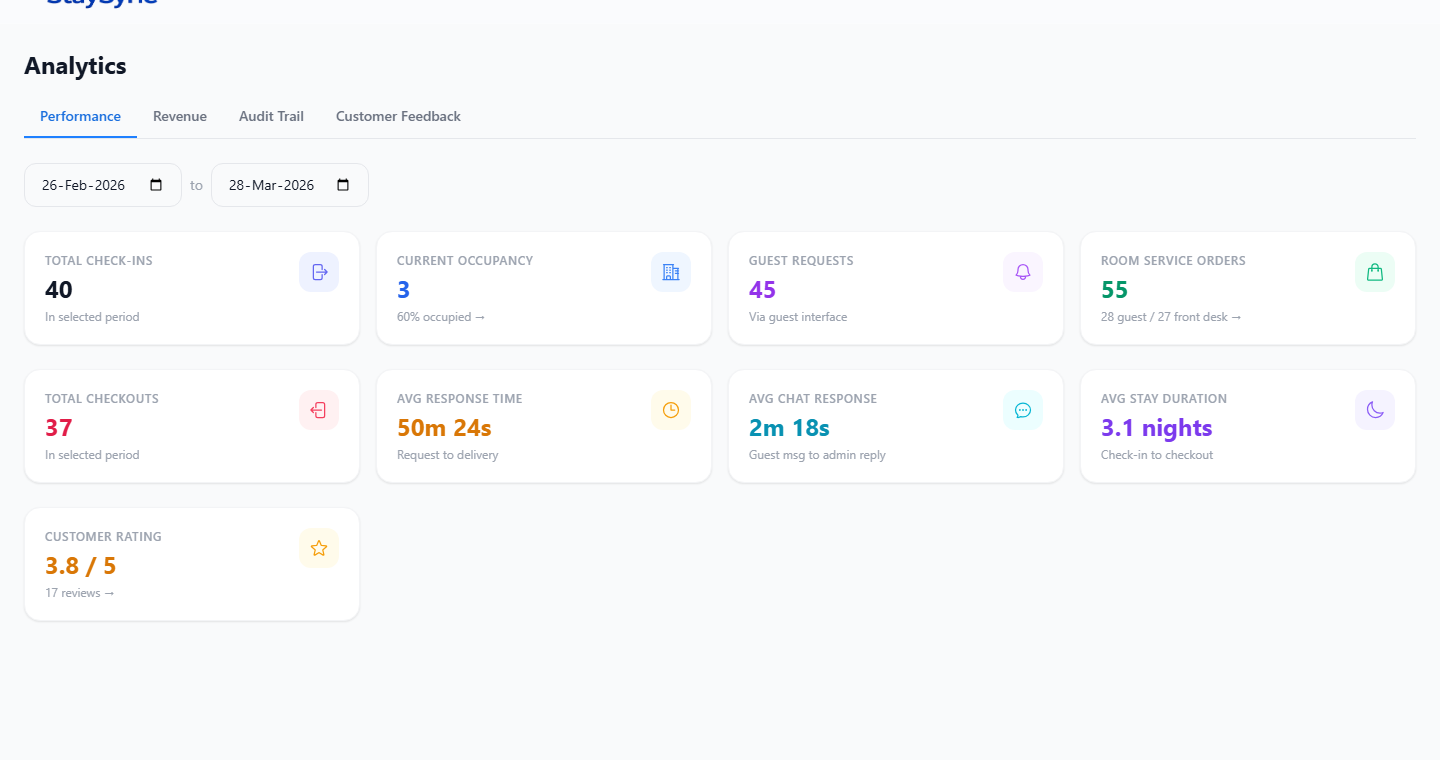Image resolution: width=1440 pixels, height=760 pixels.
Task: Click the shopping bag icon on Room Service Orders
Action: coord(1374,271)
